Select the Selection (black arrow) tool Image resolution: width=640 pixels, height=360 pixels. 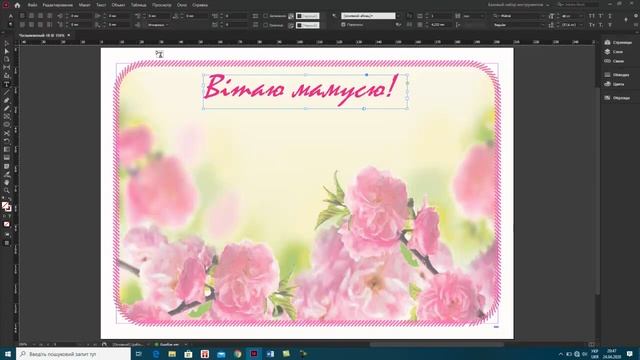coord(6,43)
